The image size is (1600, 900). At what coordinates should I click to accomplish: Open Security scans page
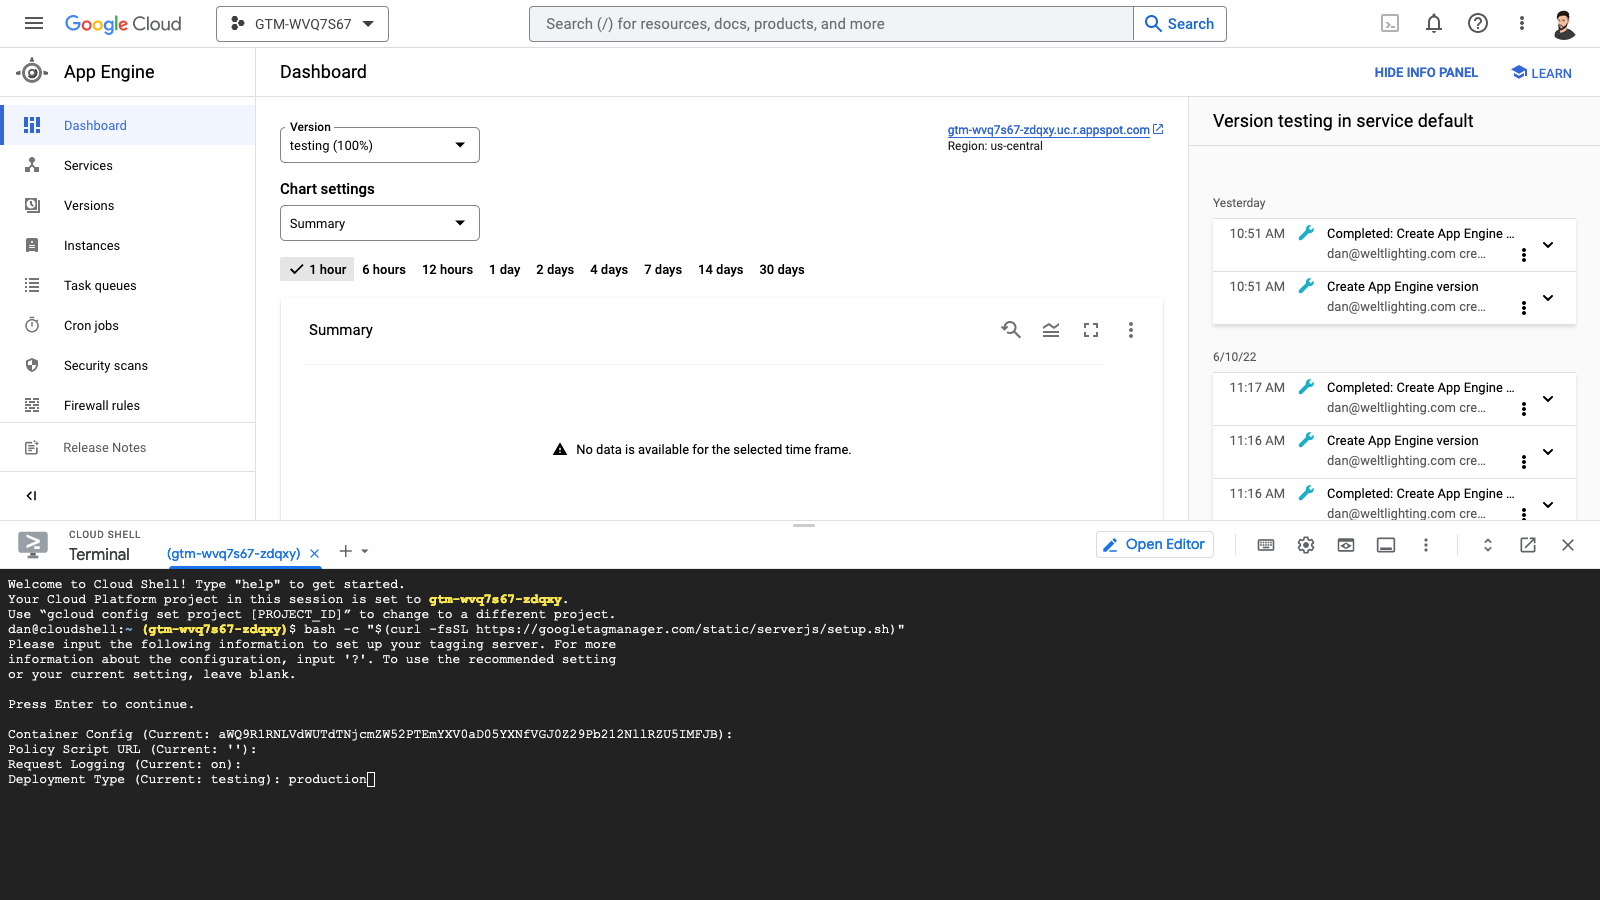tap(128, 365)
